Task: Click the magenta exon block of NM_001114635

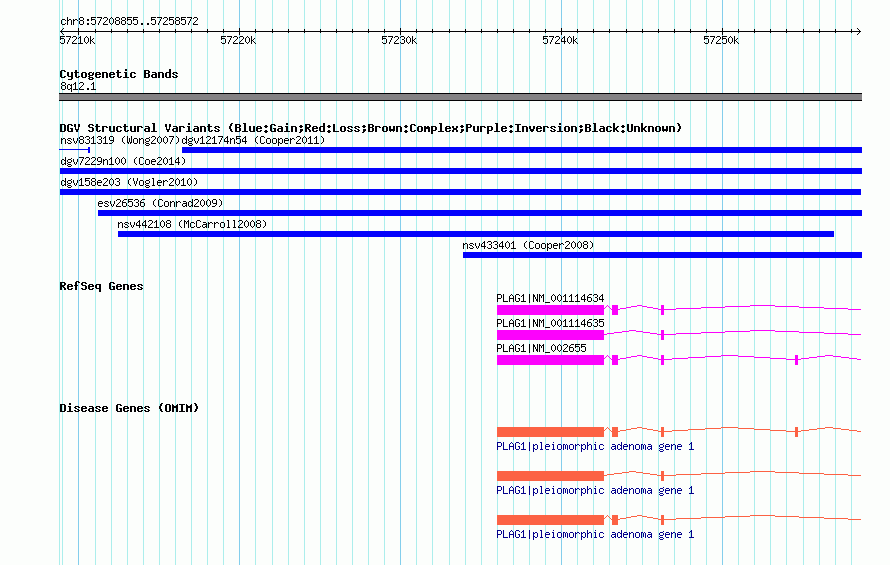Action: pyautogui.click(x=550, y=335)
